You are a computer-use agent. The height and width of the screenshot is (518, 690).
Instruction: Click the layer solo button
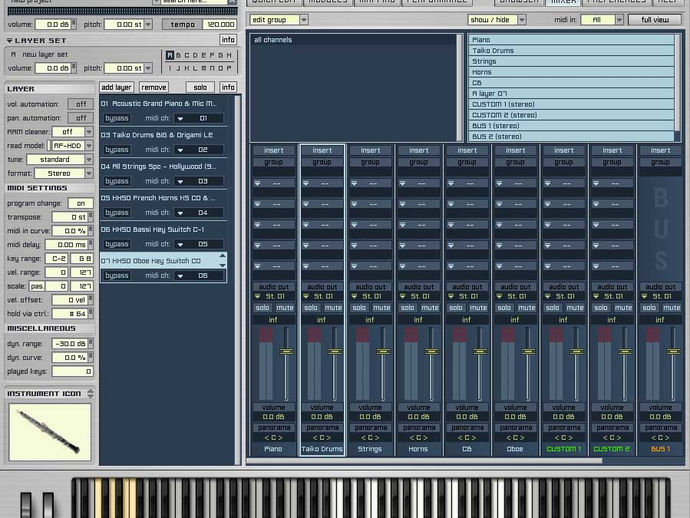point(200,87)
